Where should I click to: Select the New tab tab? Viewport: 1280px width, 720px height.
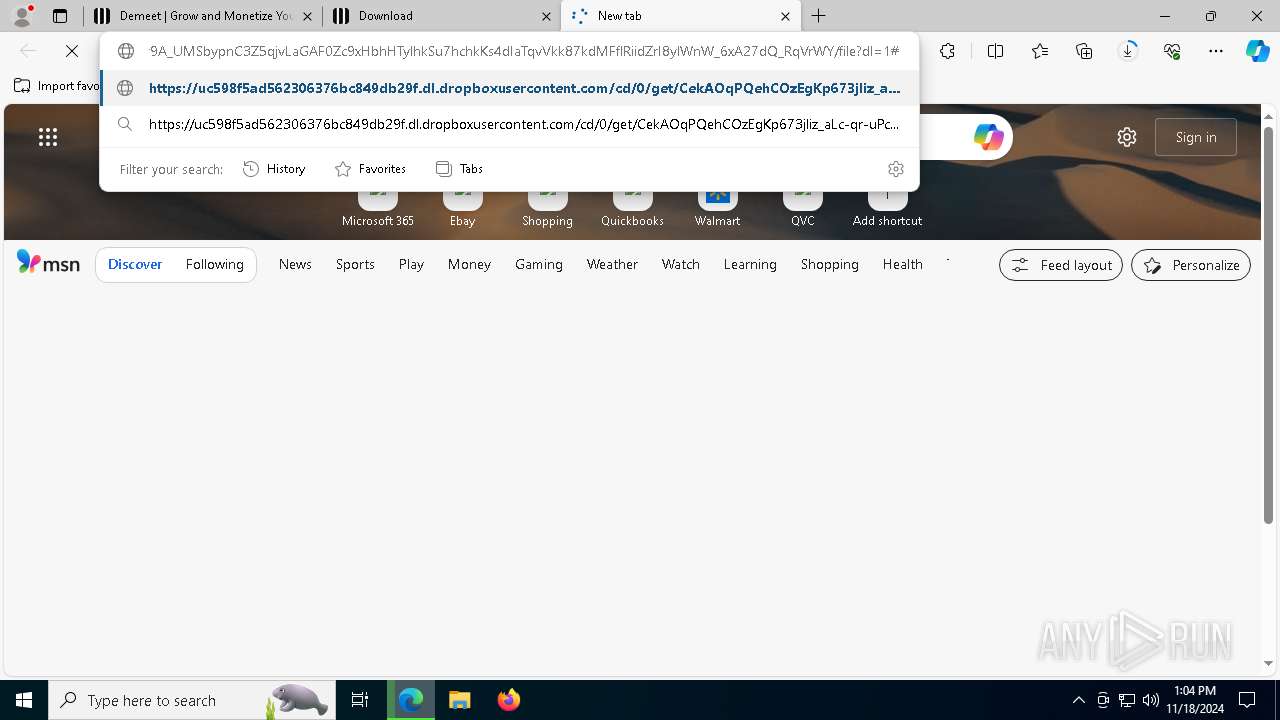(x=681, y=16)
